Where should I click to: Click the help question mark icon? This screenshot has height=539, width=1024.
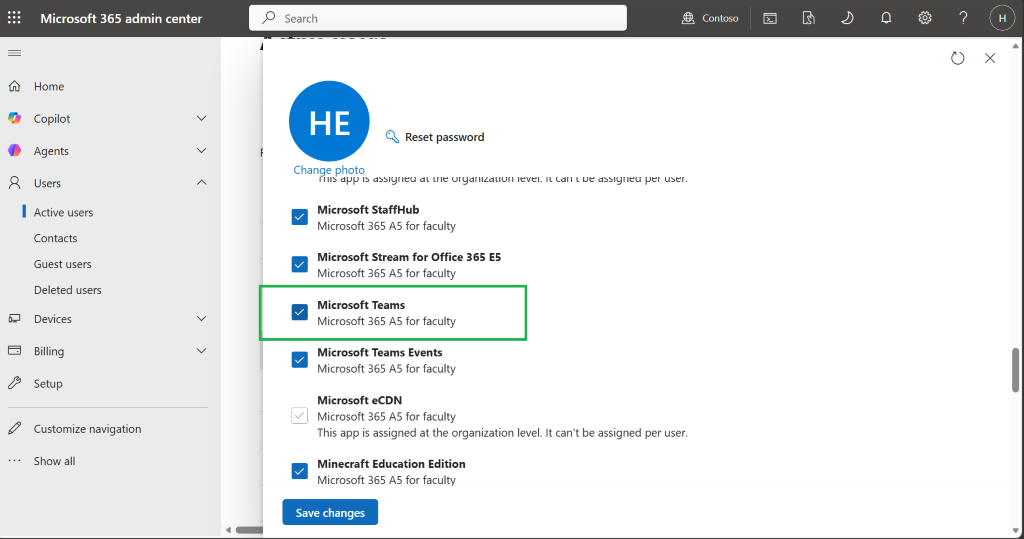click(963, 18)
